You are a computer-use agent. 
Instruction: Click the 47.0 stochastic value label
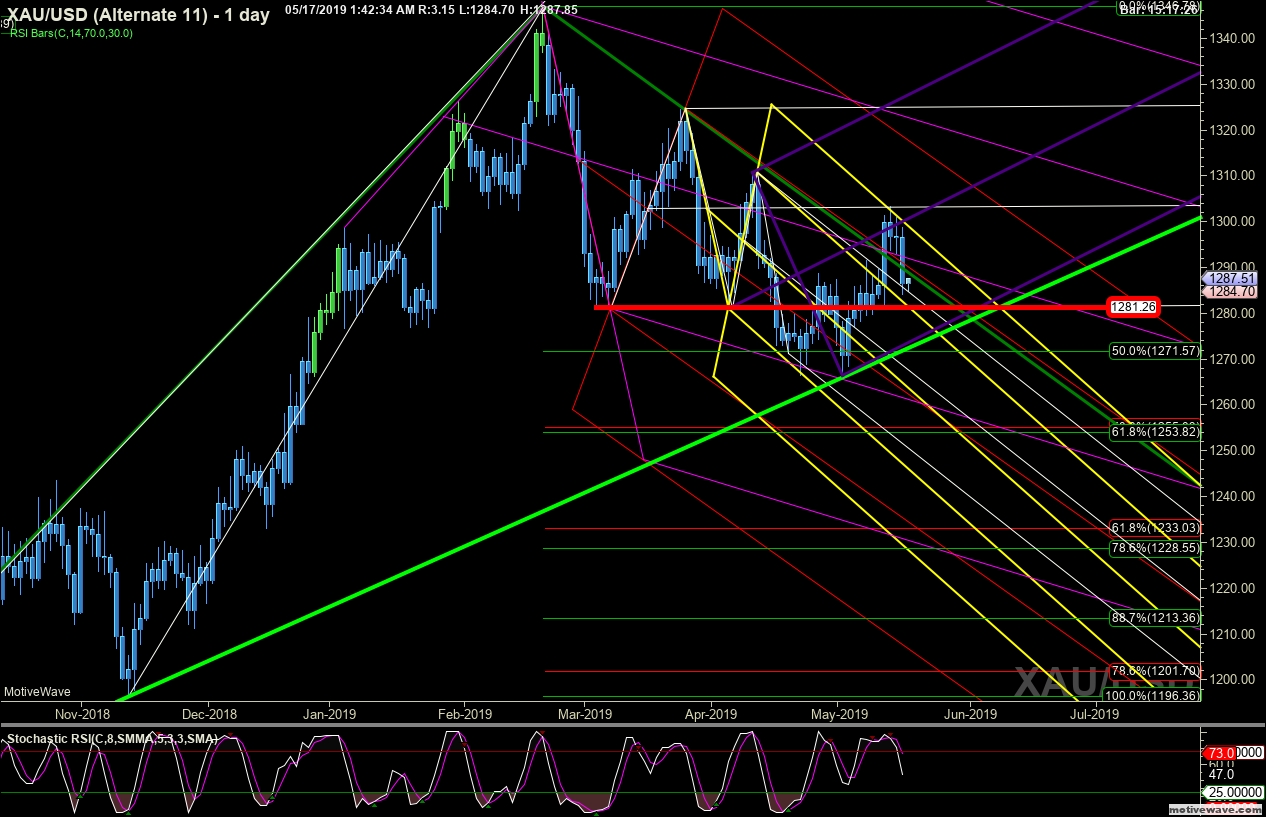1219,774
